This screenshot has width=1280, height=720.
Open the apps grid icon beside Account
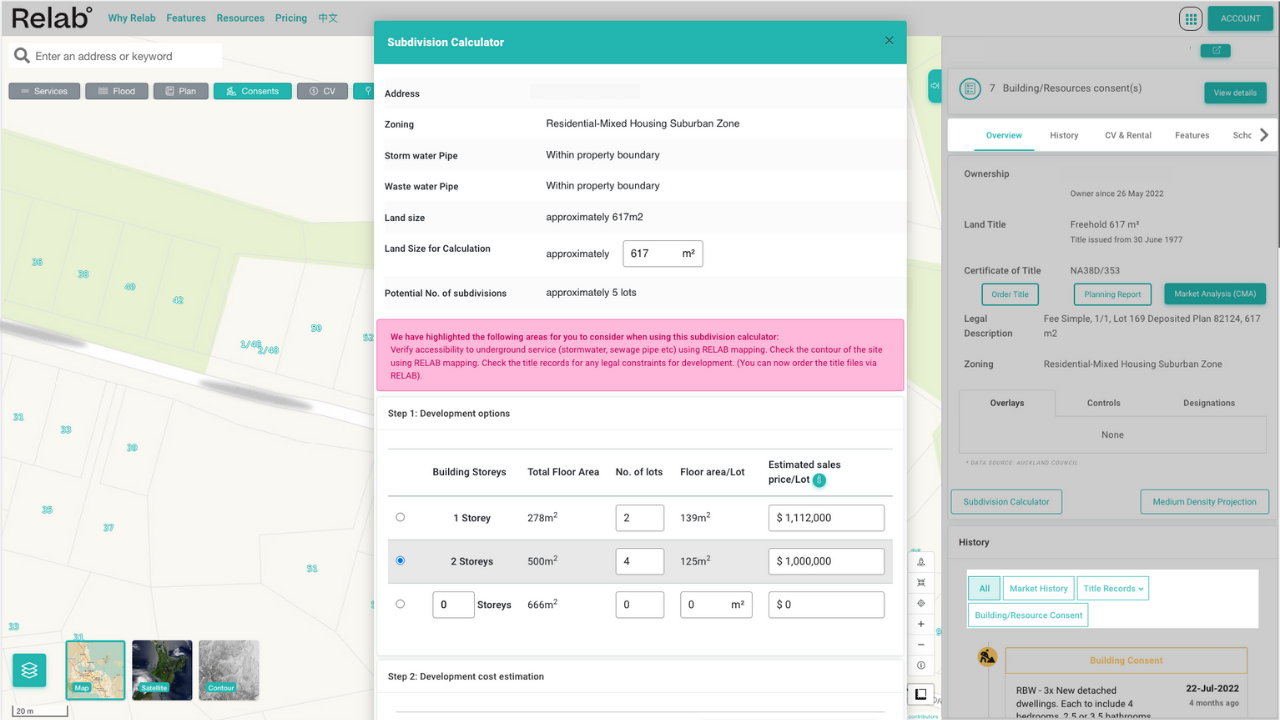[1190, 18]
